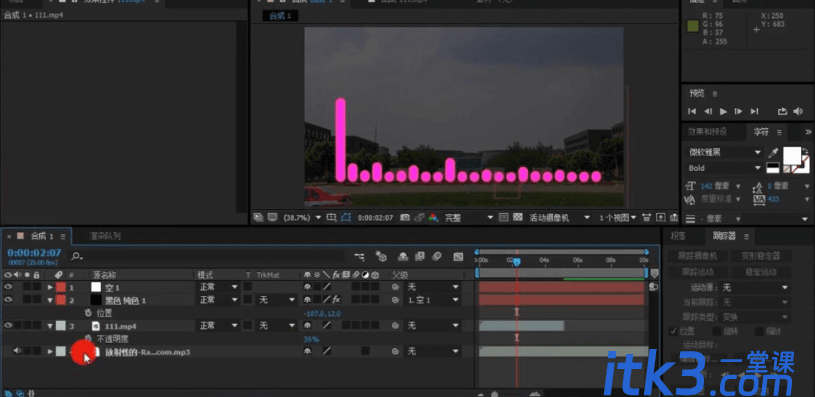Enable motion blur for timeline
Image resolution: width=815 pixels, height=397 pixels.
(437, 256)
